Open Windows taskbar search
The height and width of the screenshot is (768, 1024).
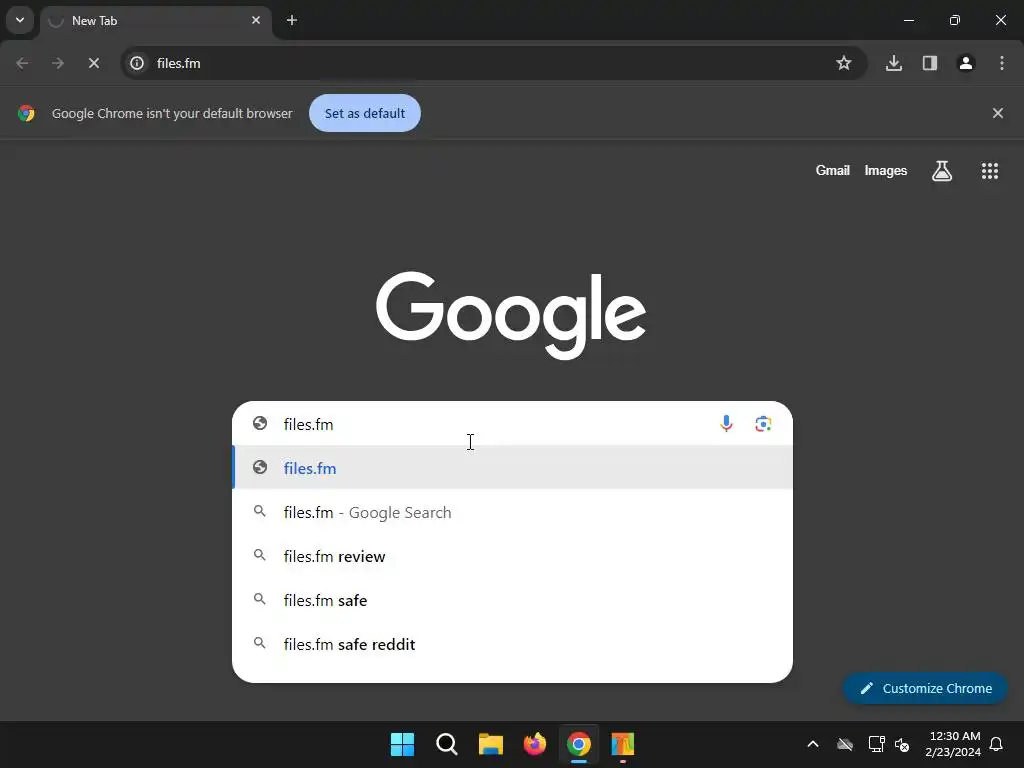(447, 744)
